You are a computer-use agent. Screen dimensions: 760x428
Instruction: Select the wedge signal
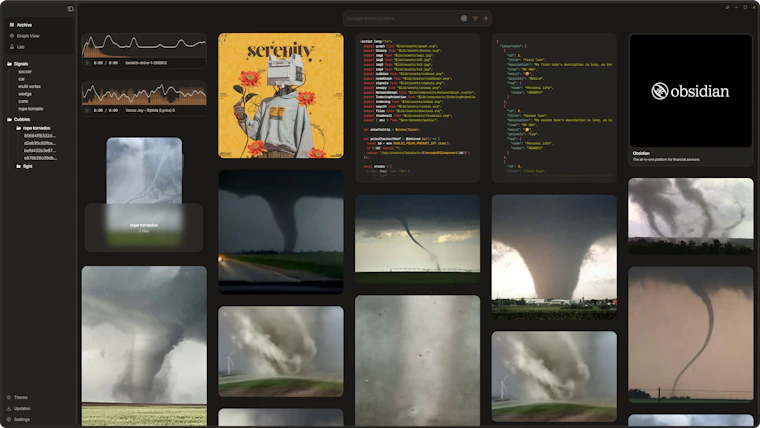point(25,94)
